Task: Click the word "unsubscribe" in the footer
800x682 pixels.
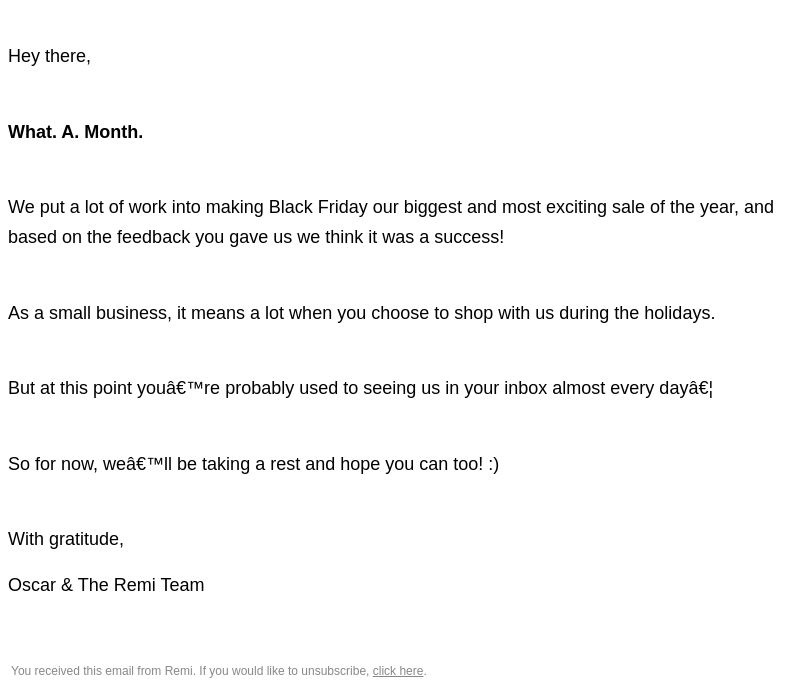Action: tap(335, 671)
